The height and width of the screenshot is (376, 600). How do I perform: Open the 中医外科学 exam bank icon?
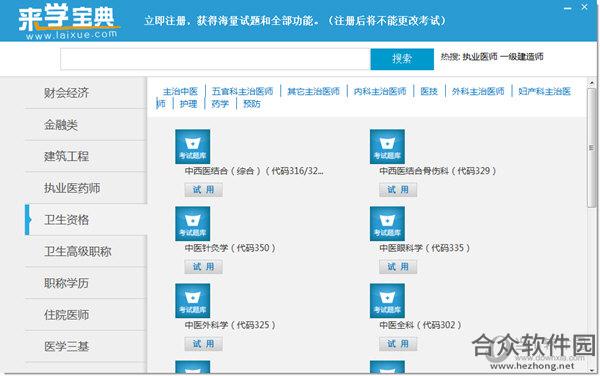(x=192, y=301)
